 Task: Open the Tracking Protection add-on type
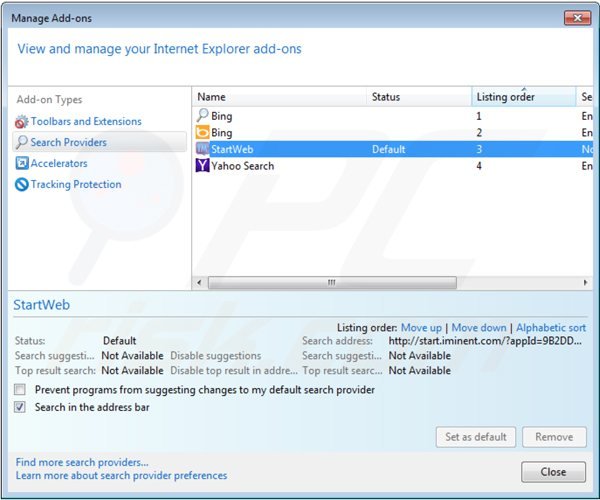tap(76, 184)
